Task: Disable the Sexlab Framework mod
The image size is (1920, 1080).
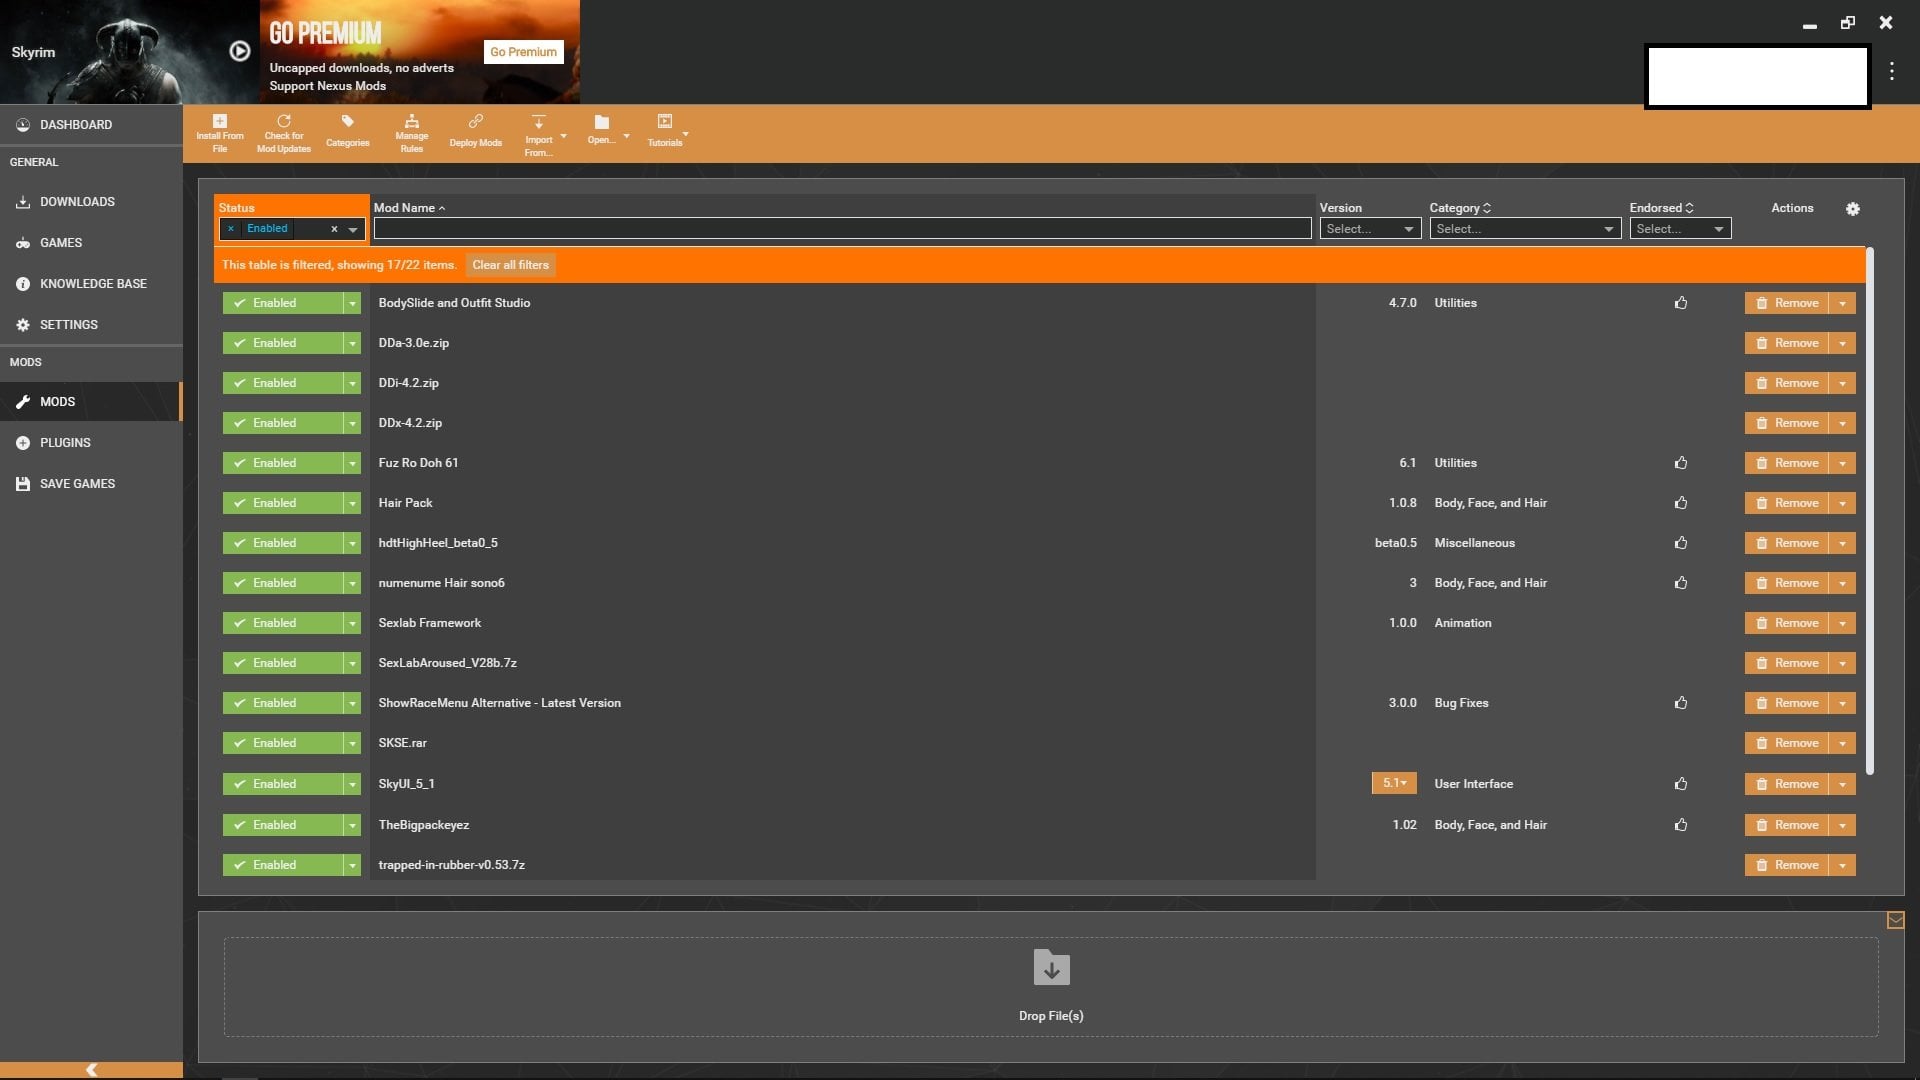Action: [x=283, y=623]
